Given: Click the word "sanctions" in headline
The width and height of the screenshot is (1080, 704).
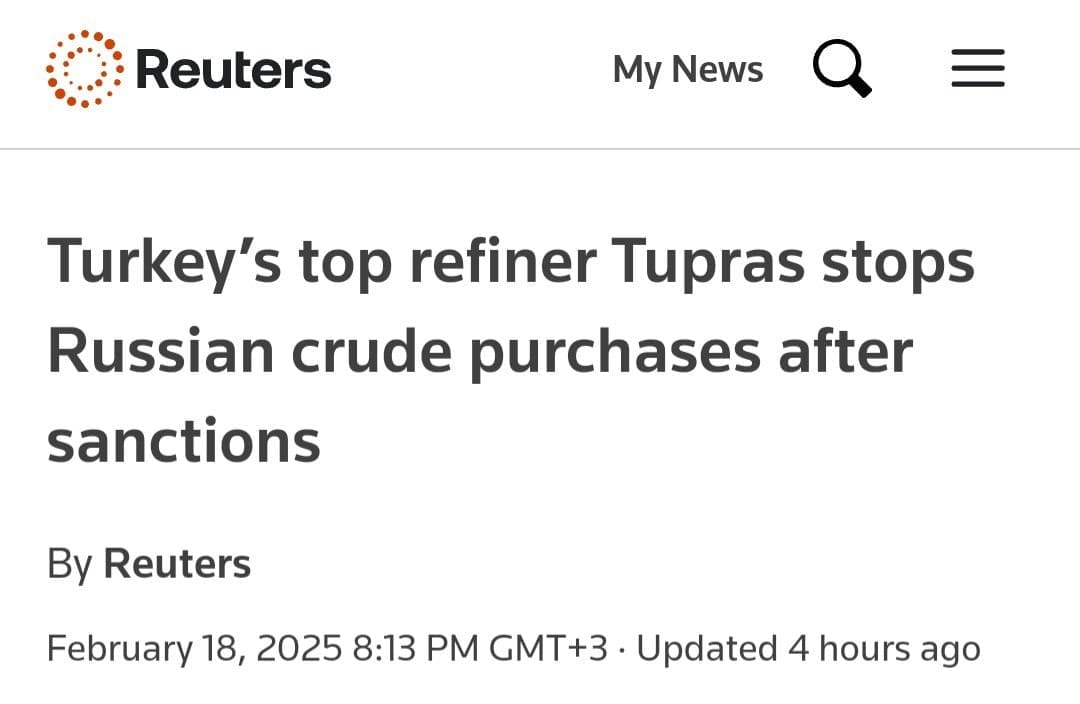Looking at the screenshot, I should coord(184,441).
